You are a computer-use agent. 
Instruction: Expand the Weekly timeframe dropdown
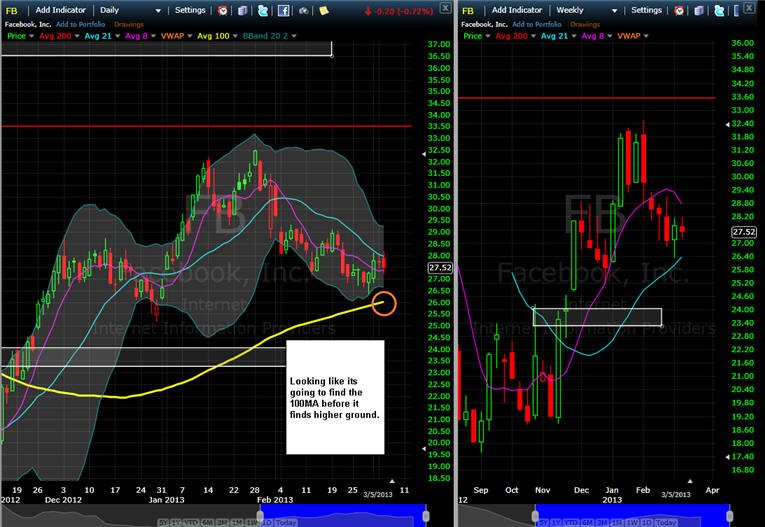point(614,11)
